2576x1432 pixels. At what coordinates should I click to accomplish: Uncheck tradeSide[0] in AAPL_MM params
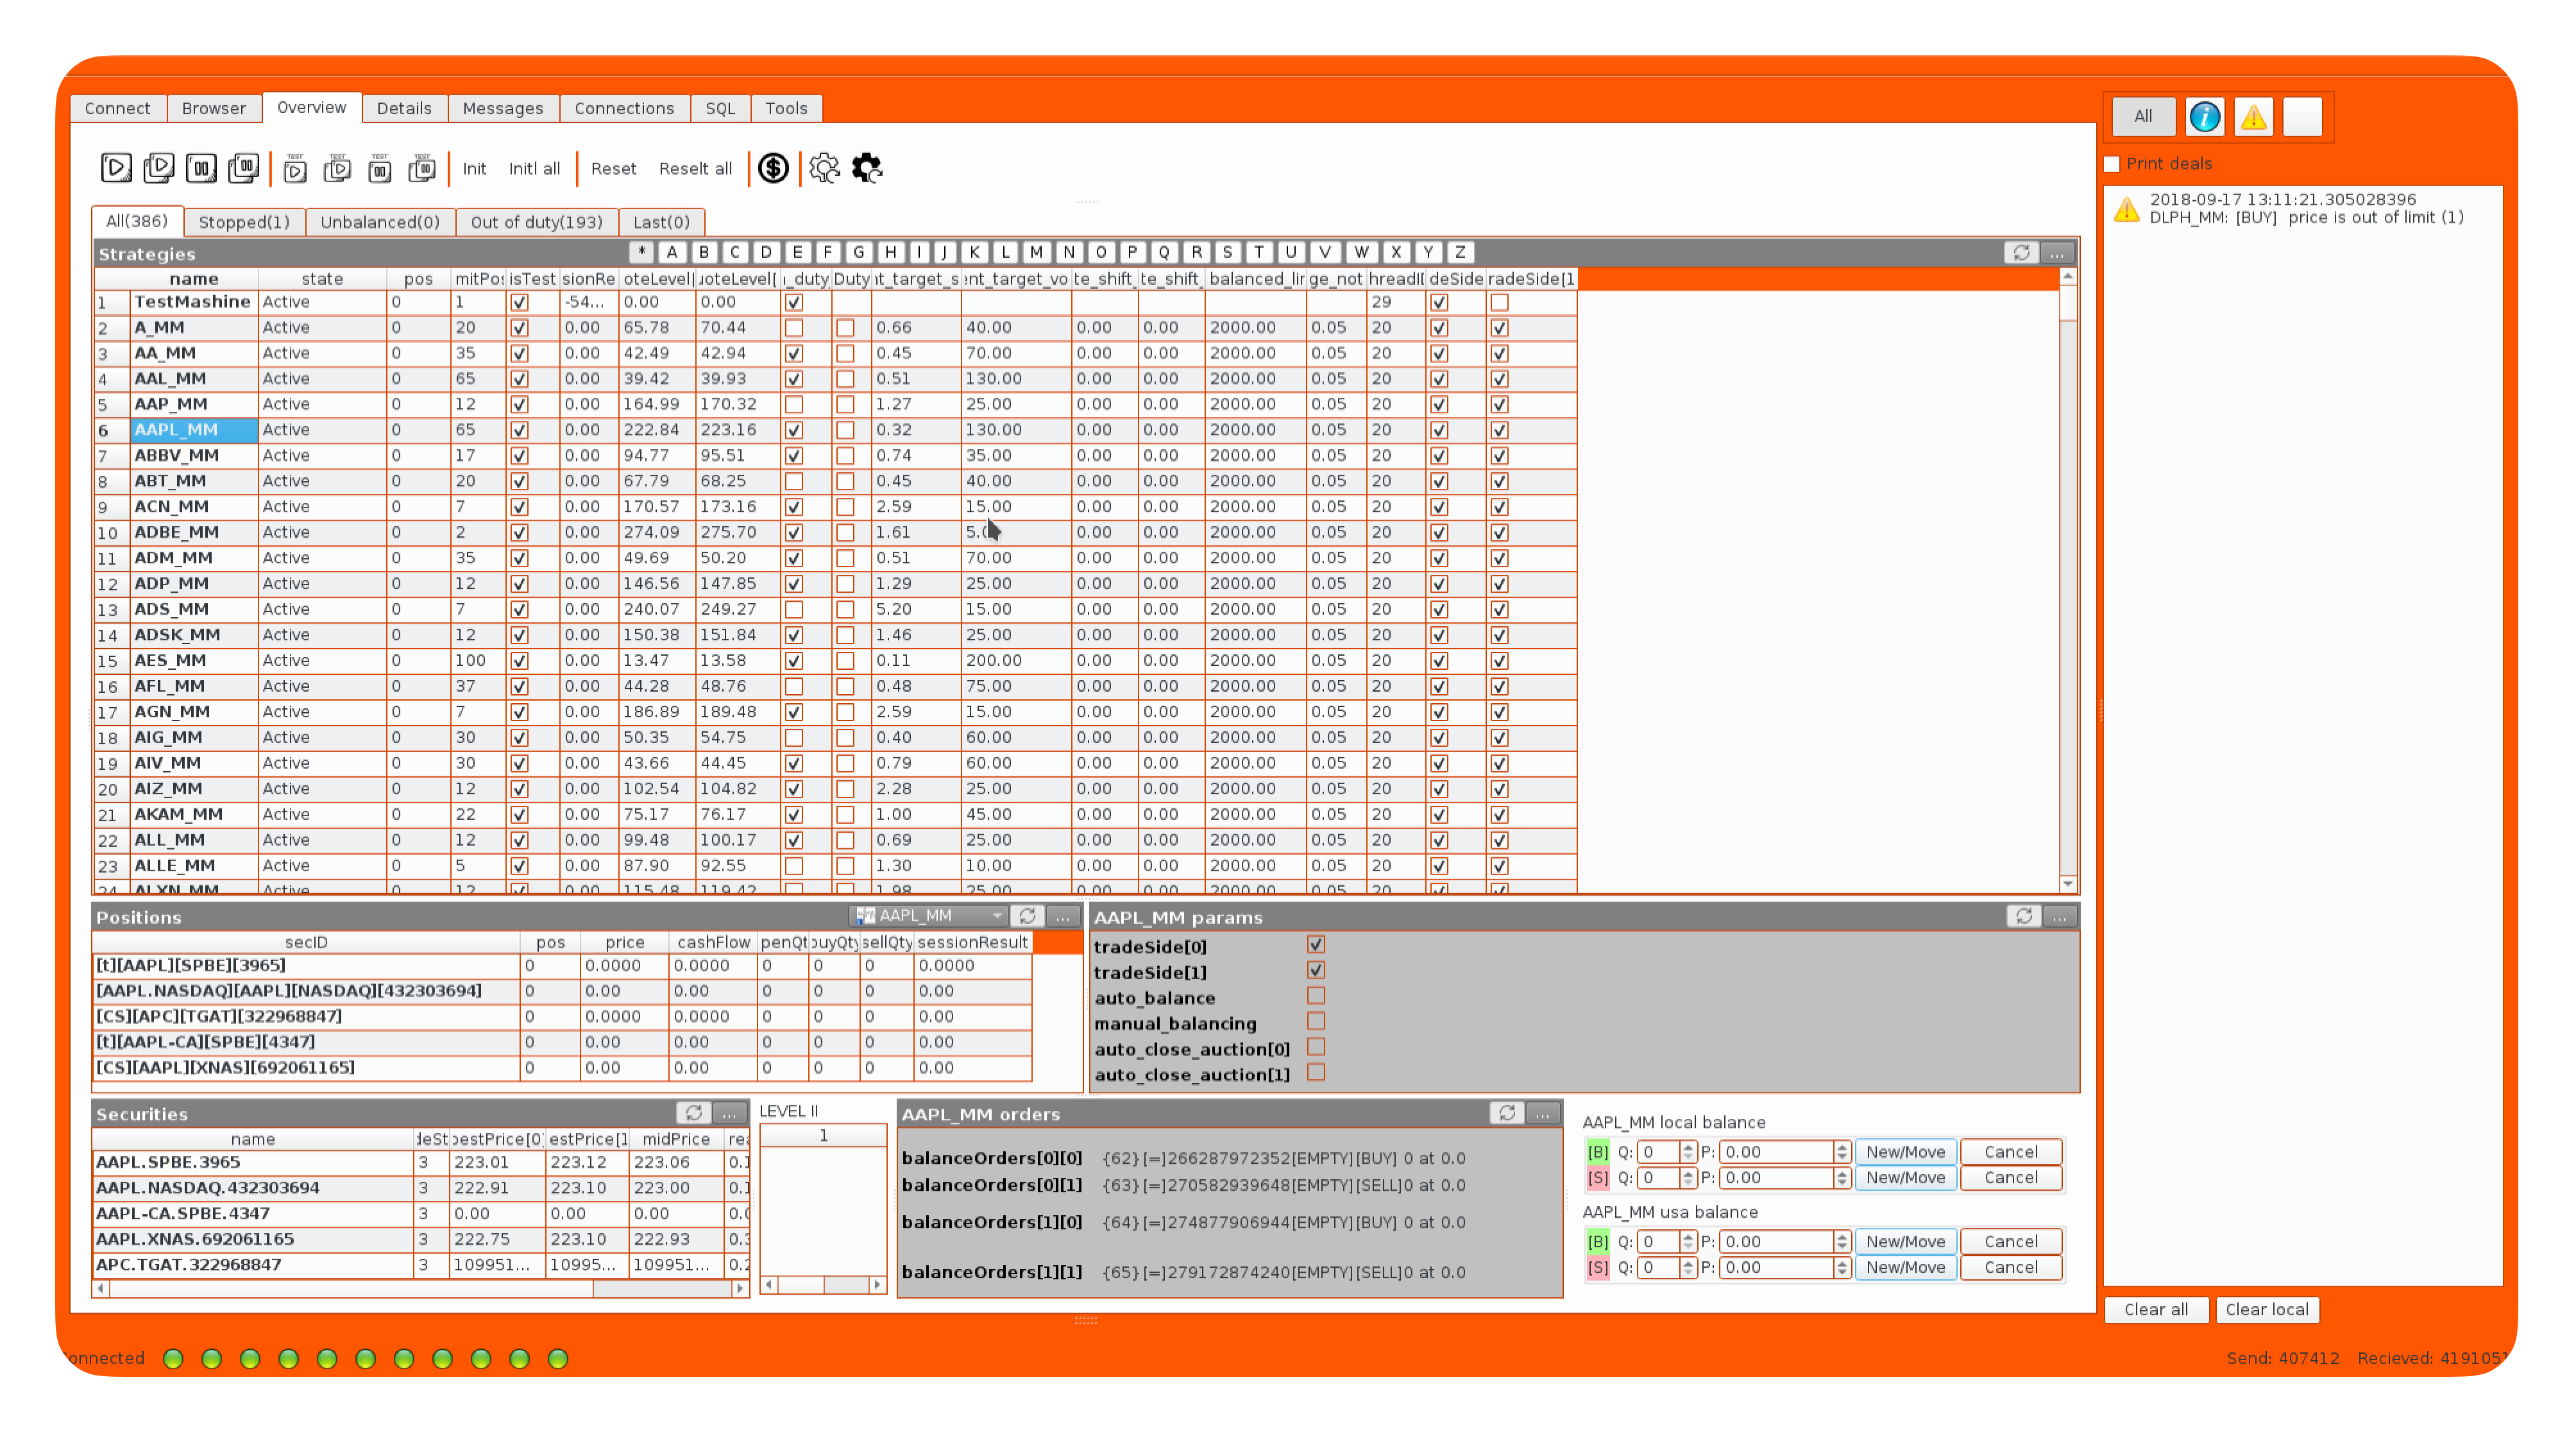pos(1316,945)
